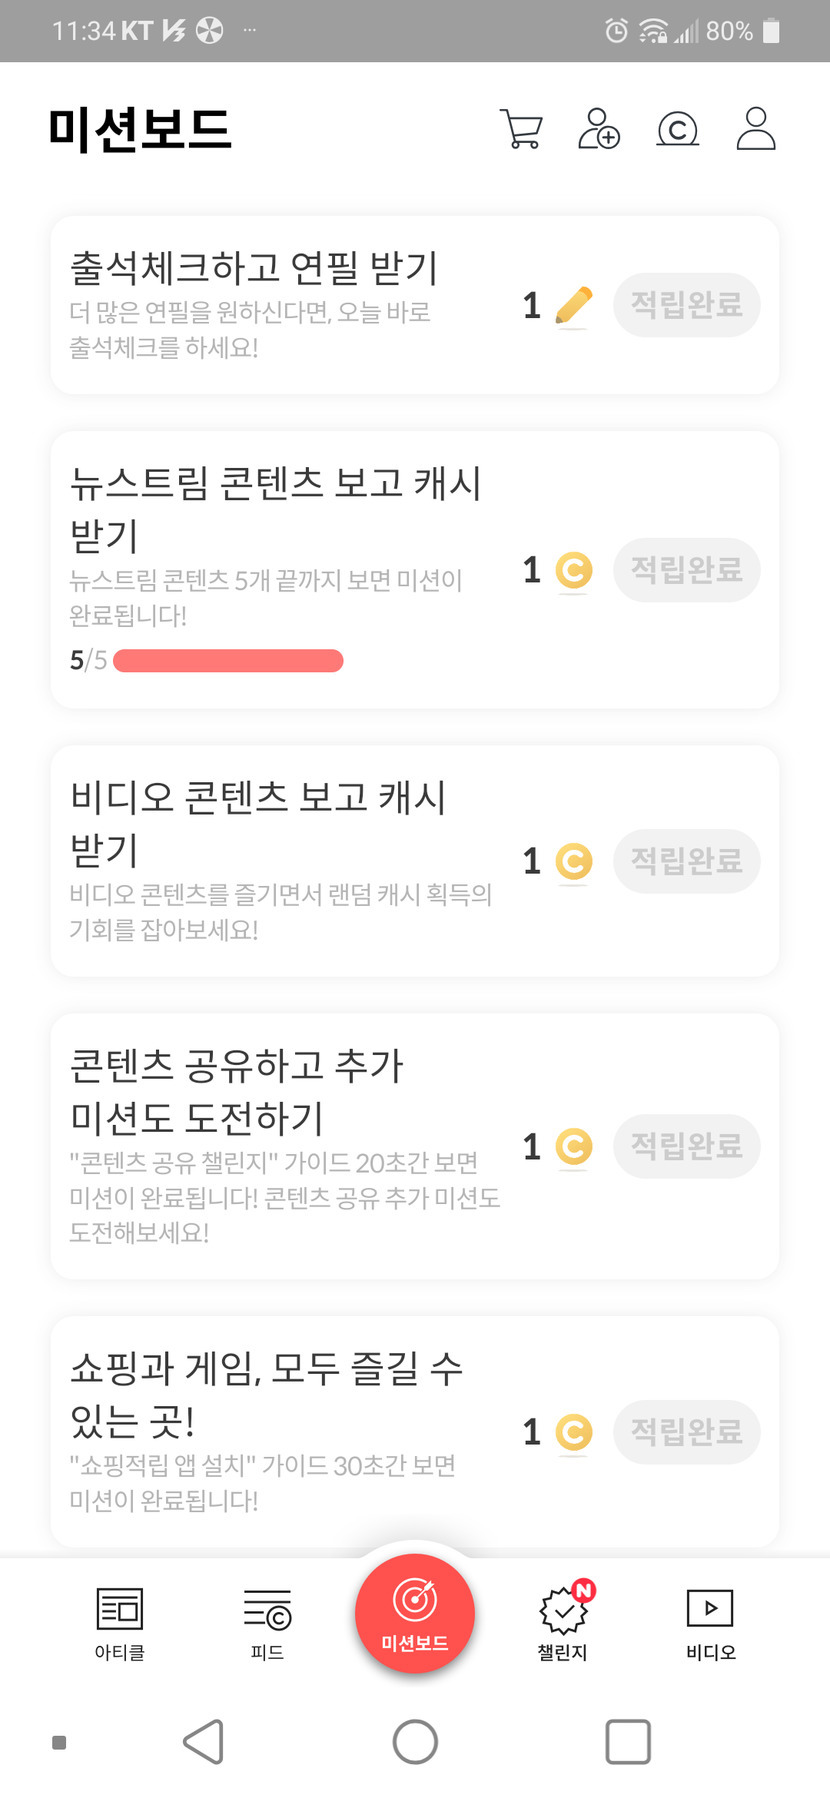830x1798 pixels.
Task: Open the shopping cart icon
Action: coord(521,129)
